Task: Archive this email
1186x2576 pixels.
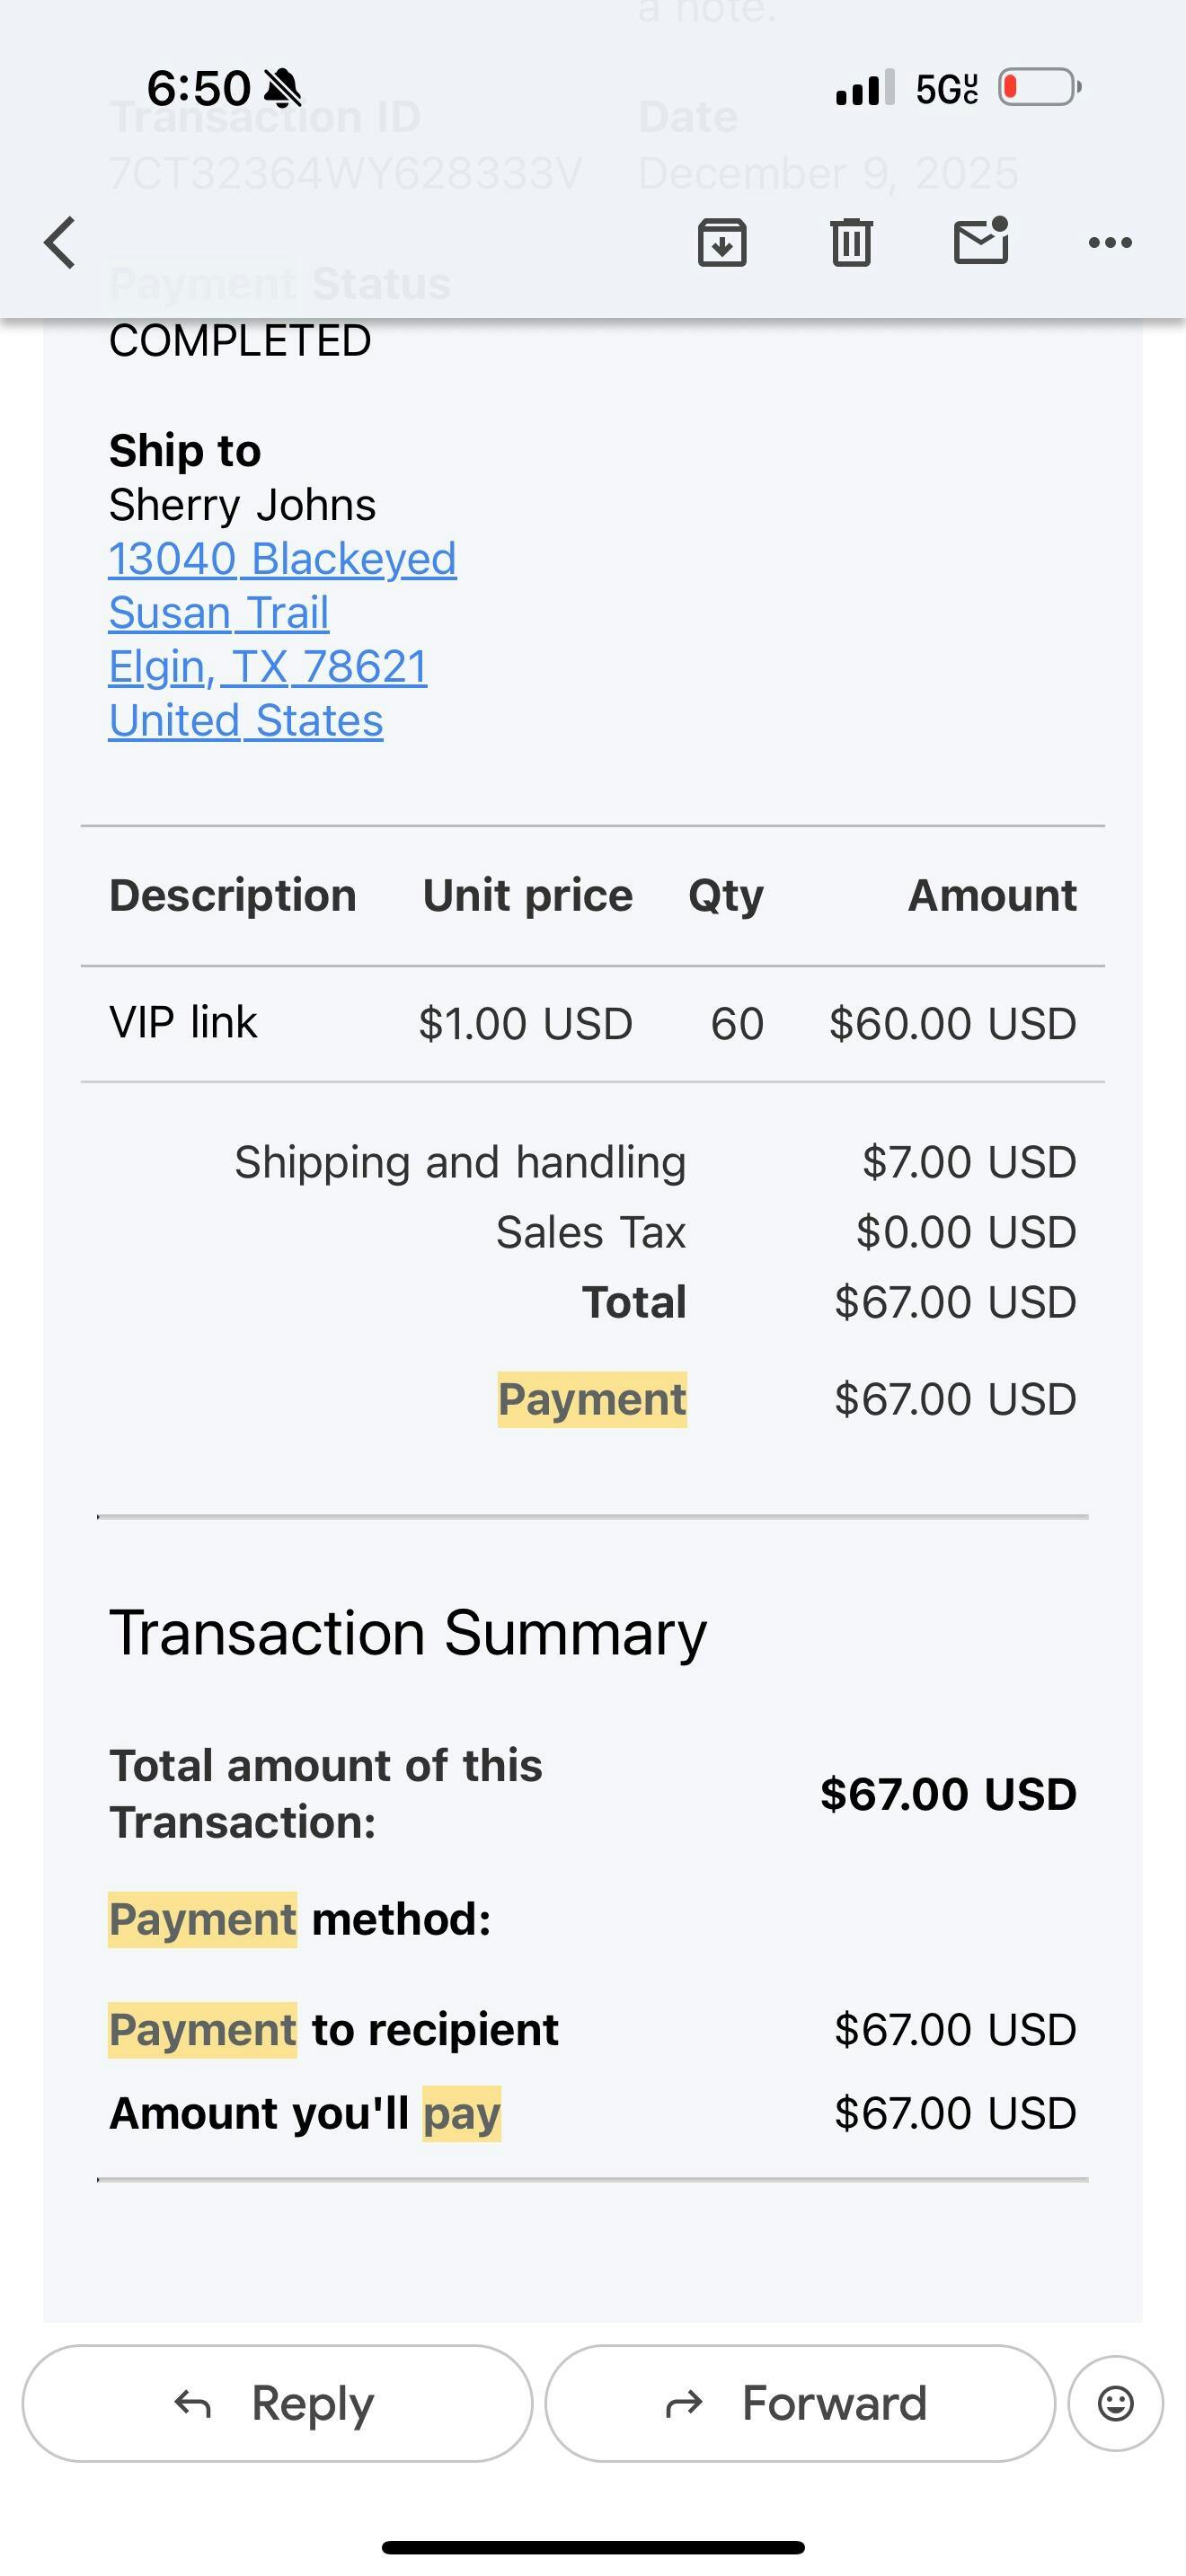Action: (x=722, y=243)
